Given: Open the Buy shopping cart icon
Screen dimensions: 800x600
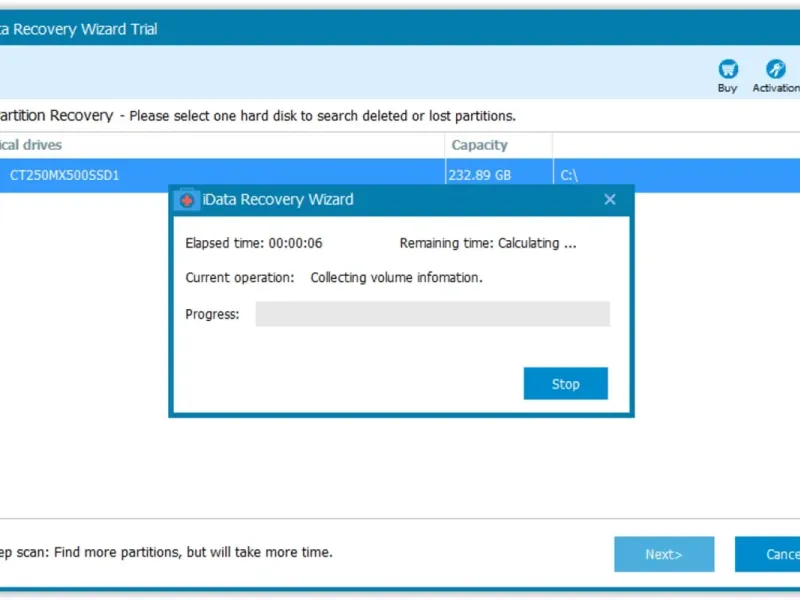Looking at the screenshot, I should [728, 69].
